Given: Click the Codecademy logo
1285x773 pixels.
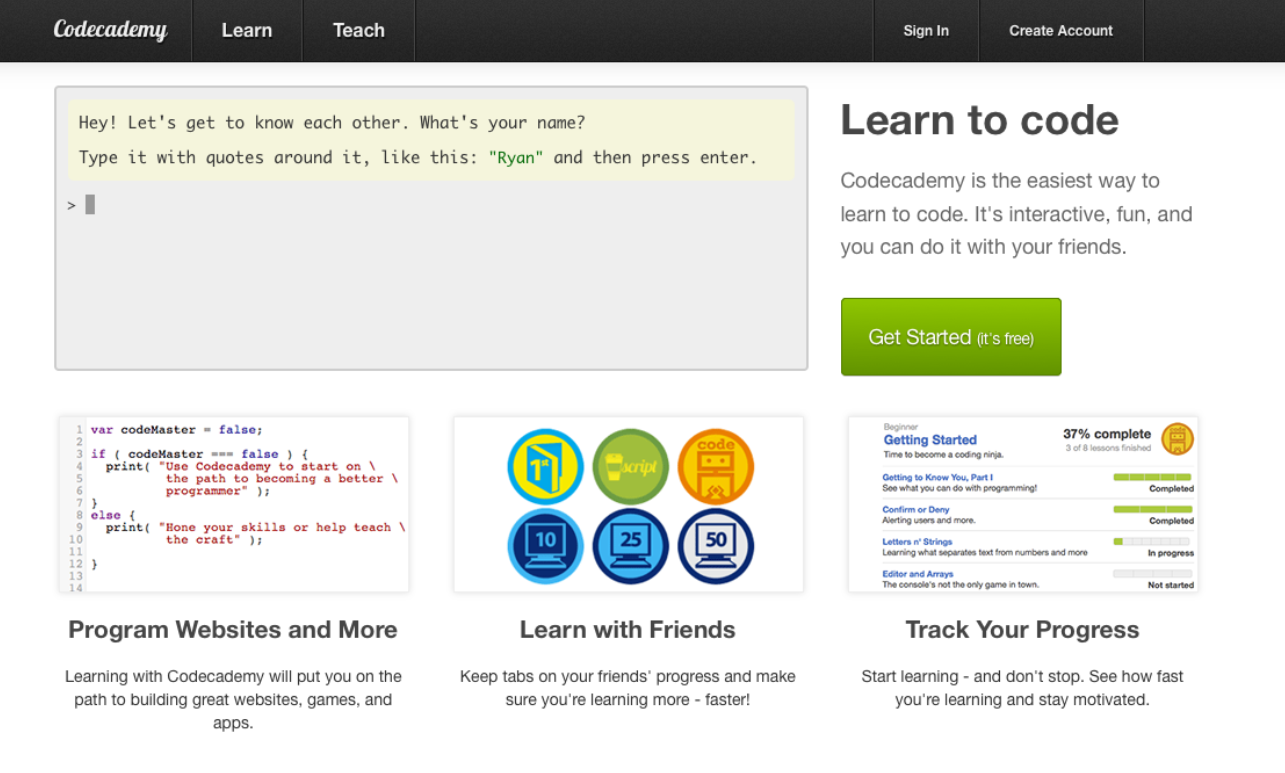Looking at the screenshot, I should [x=110, y=30].
